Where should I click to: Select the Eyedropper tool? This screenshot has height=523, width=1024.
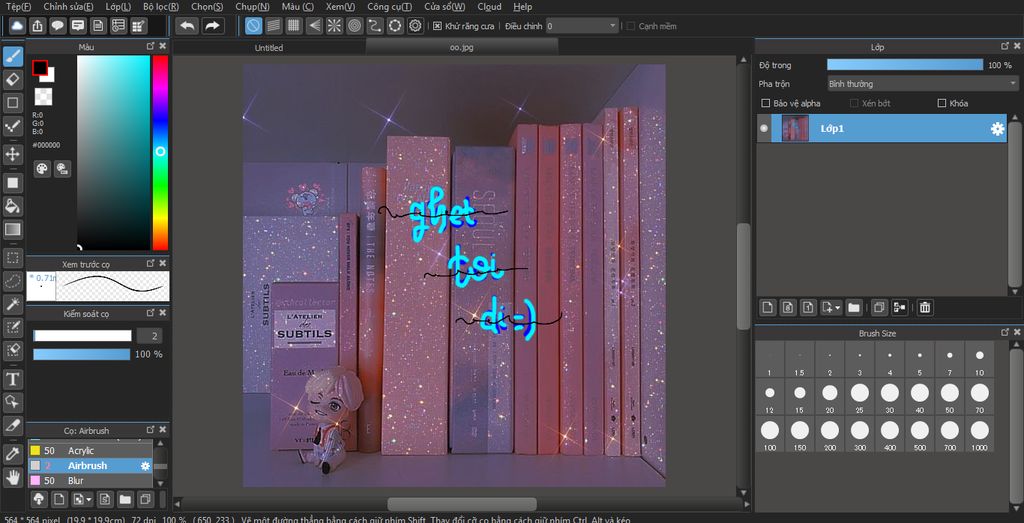coord(12,454)
